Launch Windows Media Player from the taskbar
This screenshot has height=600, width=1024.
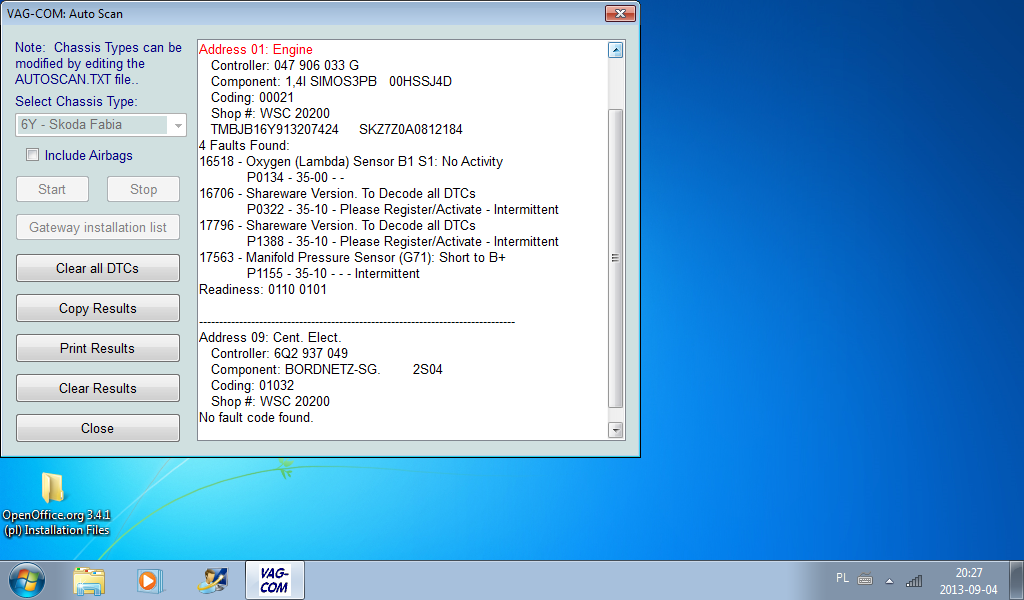(150, 581)
